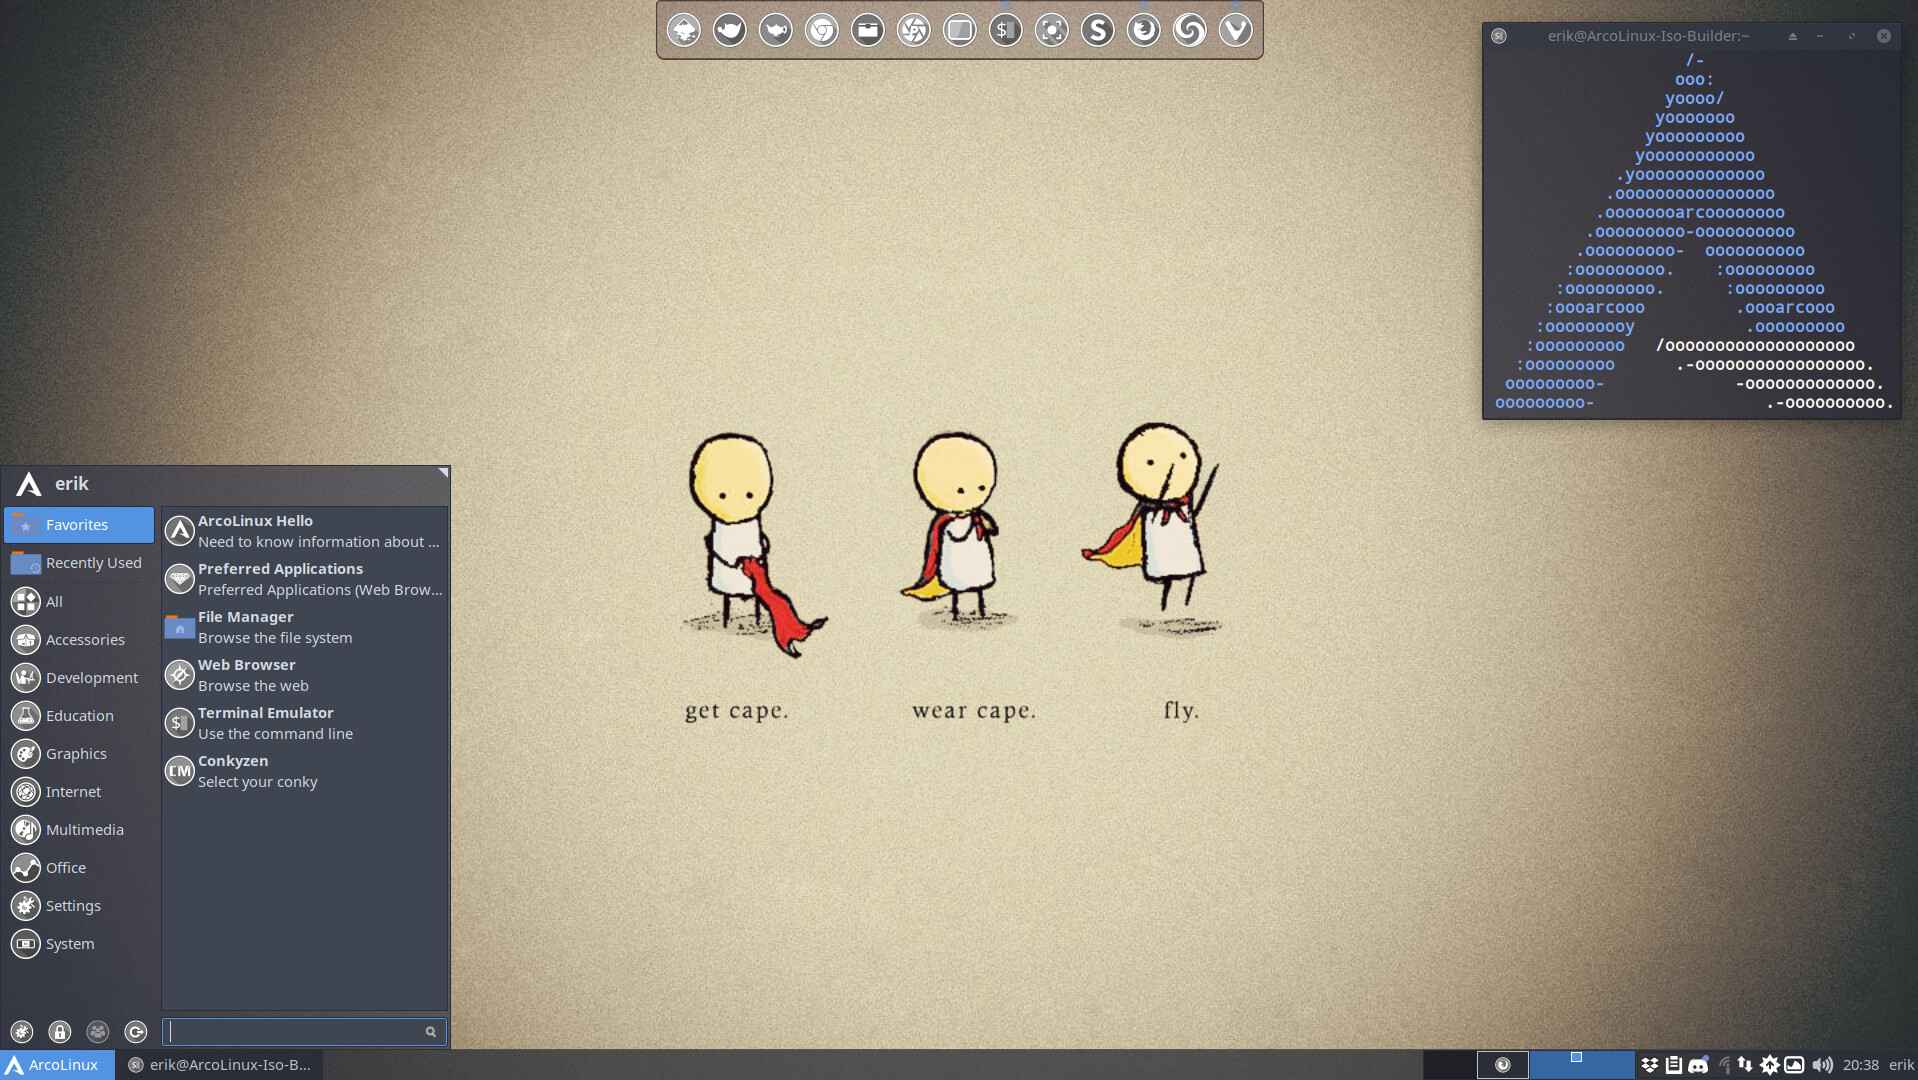Open the Education category
Image resolution: width=1918 pixels, height=1080 pixels.
79,715
